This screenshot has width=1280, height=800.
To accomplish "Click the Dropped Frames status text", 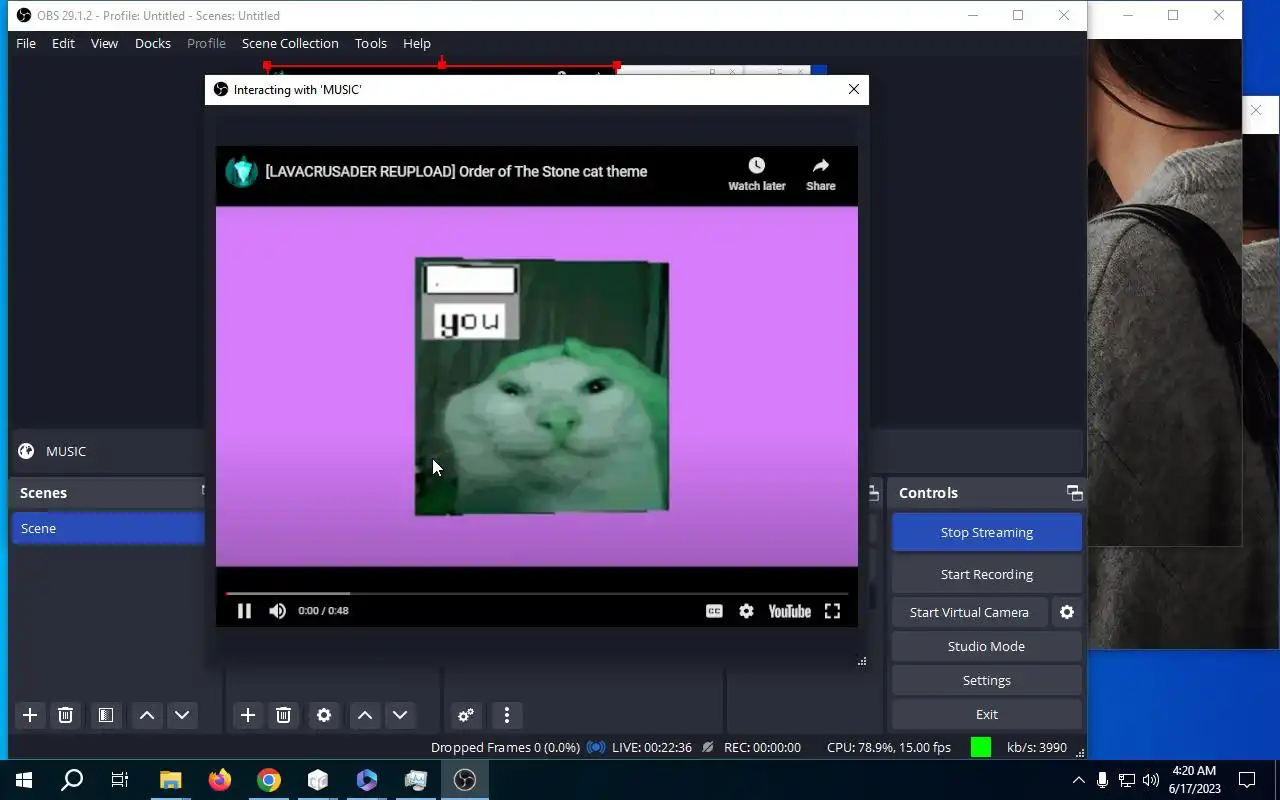I will pyautogui.click(x=505, y=747).
